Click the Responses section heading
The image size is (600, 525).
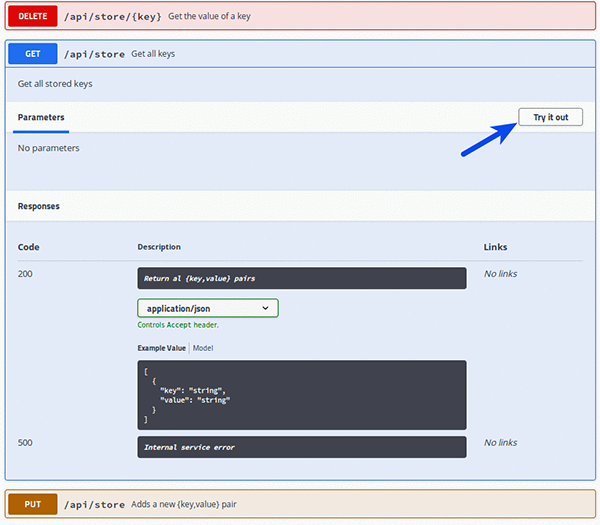pyautogui.click(x=39, y=206)
